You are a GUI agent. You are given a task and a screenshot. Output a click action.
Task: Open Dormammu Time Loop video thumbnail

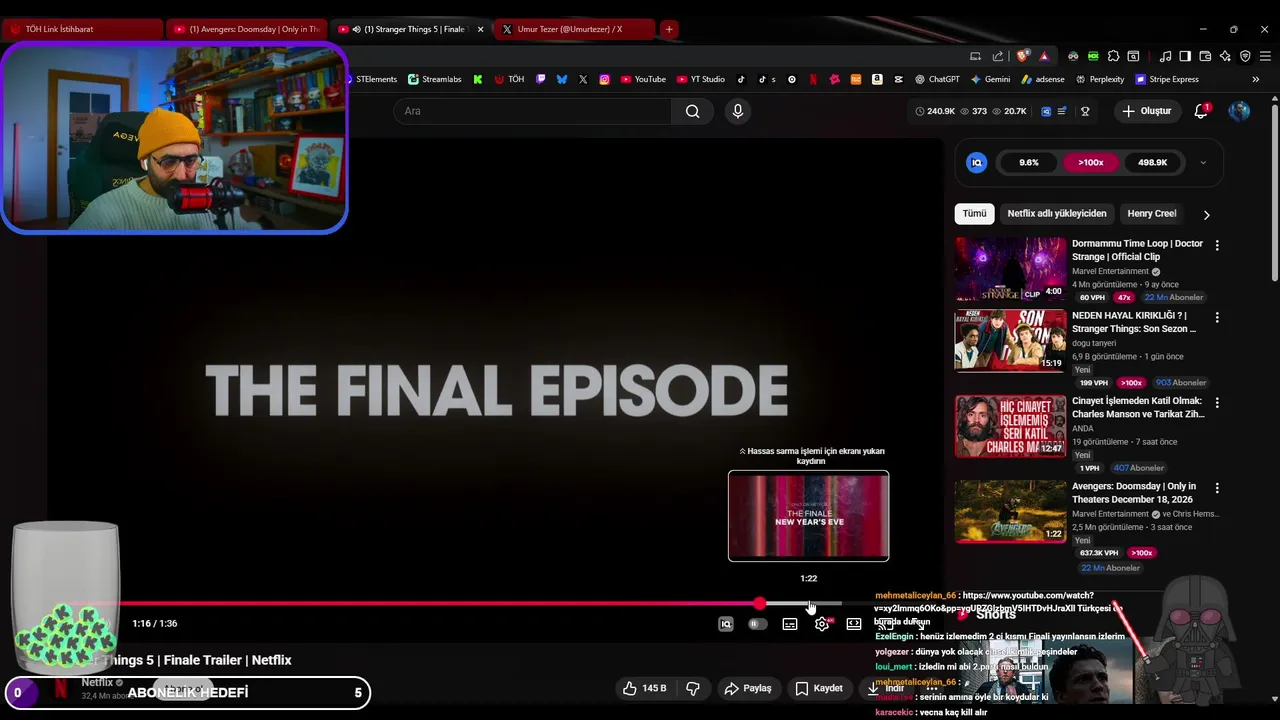(1010, 269)
